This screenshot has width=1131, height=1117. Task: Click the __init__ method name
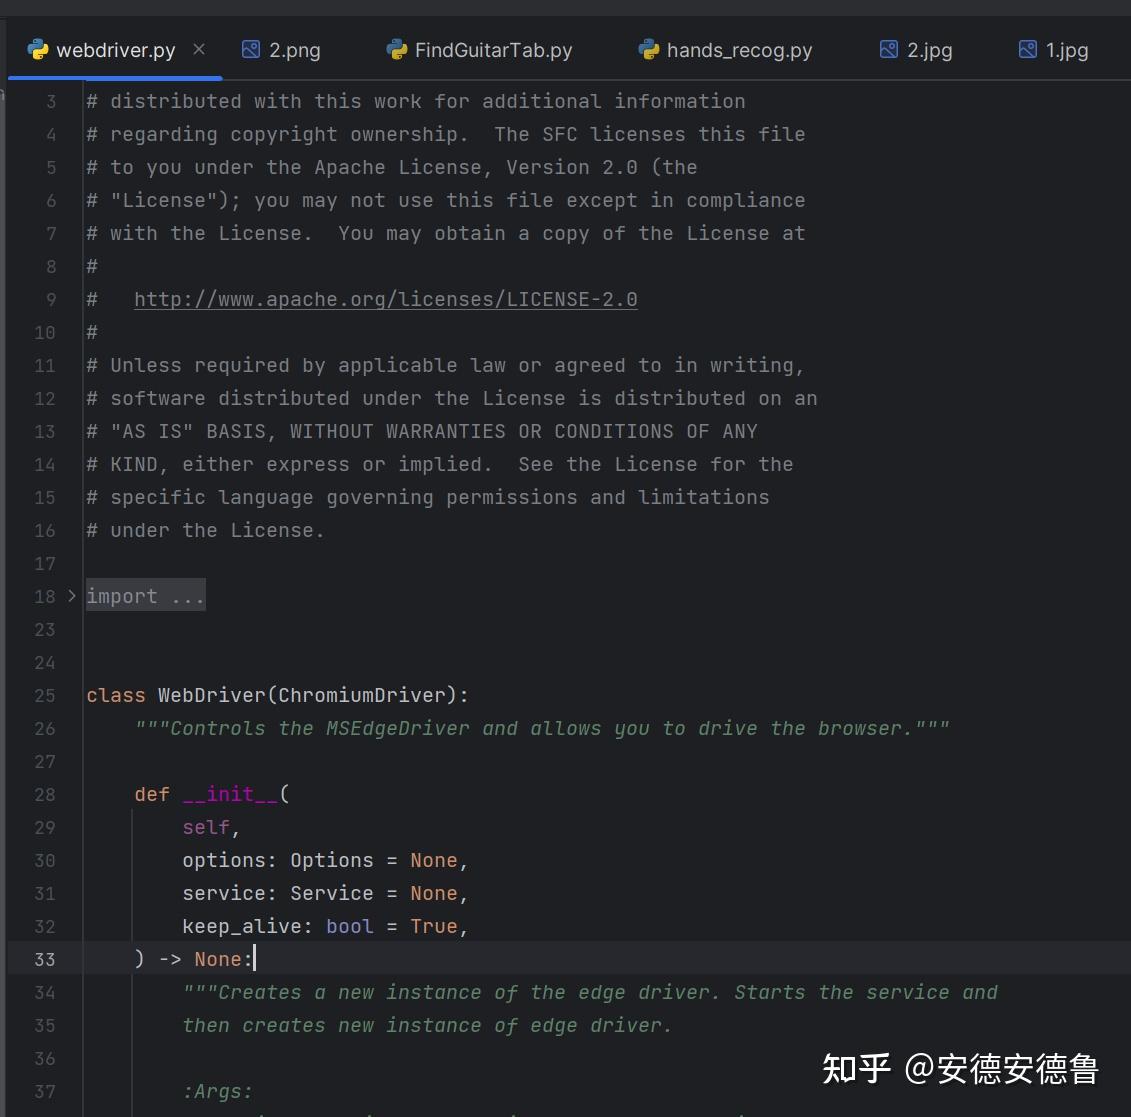coord(230,794)
